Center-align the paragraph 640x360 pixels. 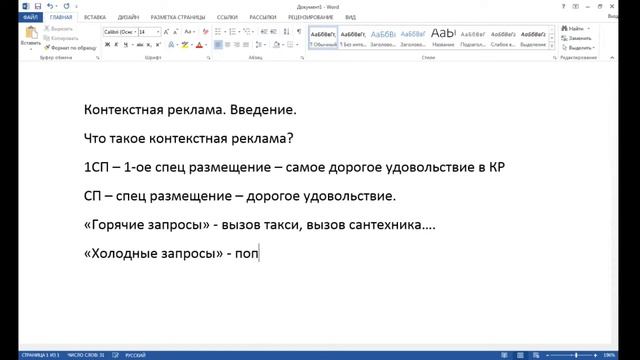(x=227, y=44)
